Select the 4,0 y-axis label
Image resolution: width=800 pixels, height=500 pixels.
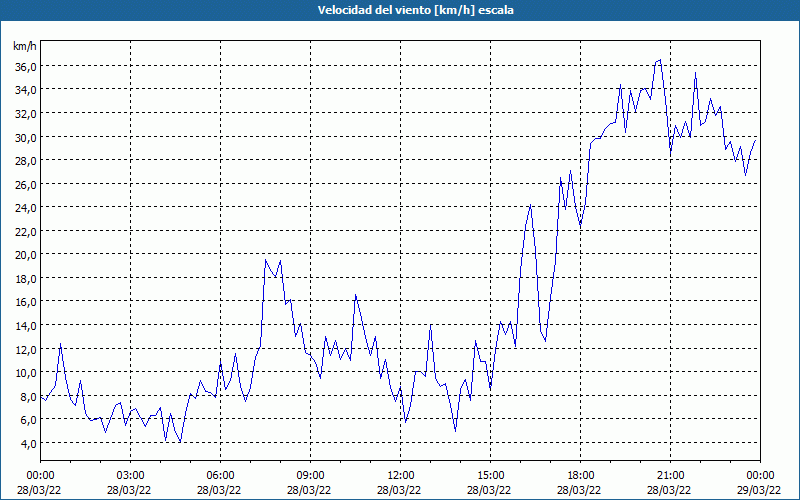tap(27, 443)
